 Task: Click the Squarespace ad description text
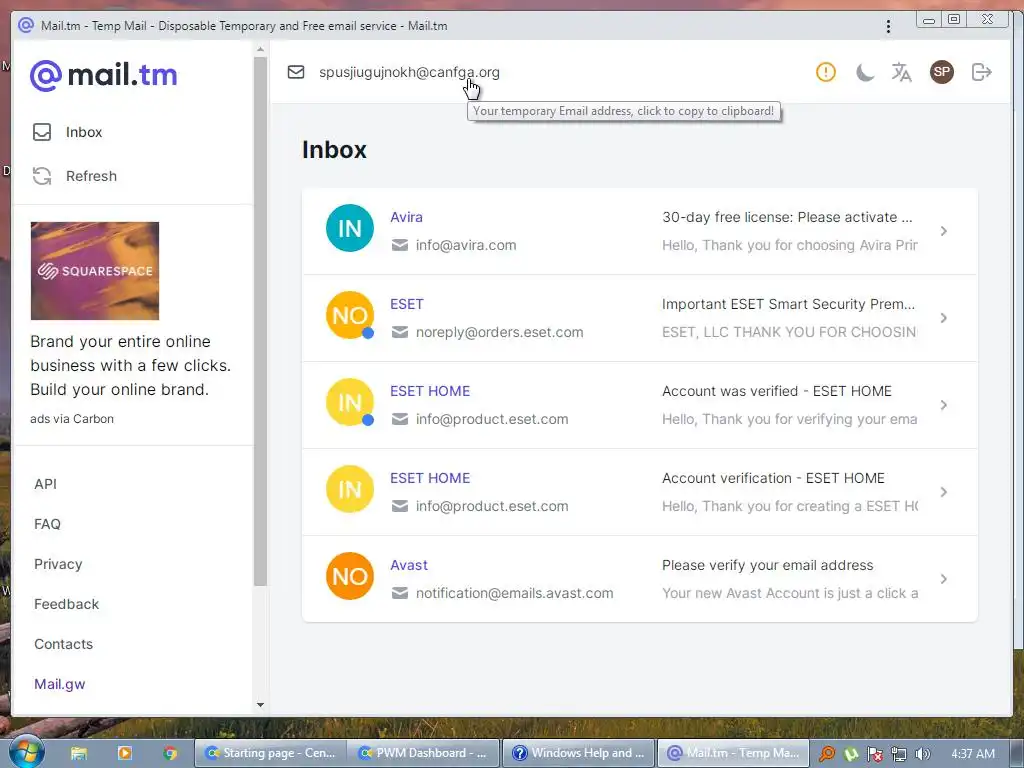click(131, 366)
